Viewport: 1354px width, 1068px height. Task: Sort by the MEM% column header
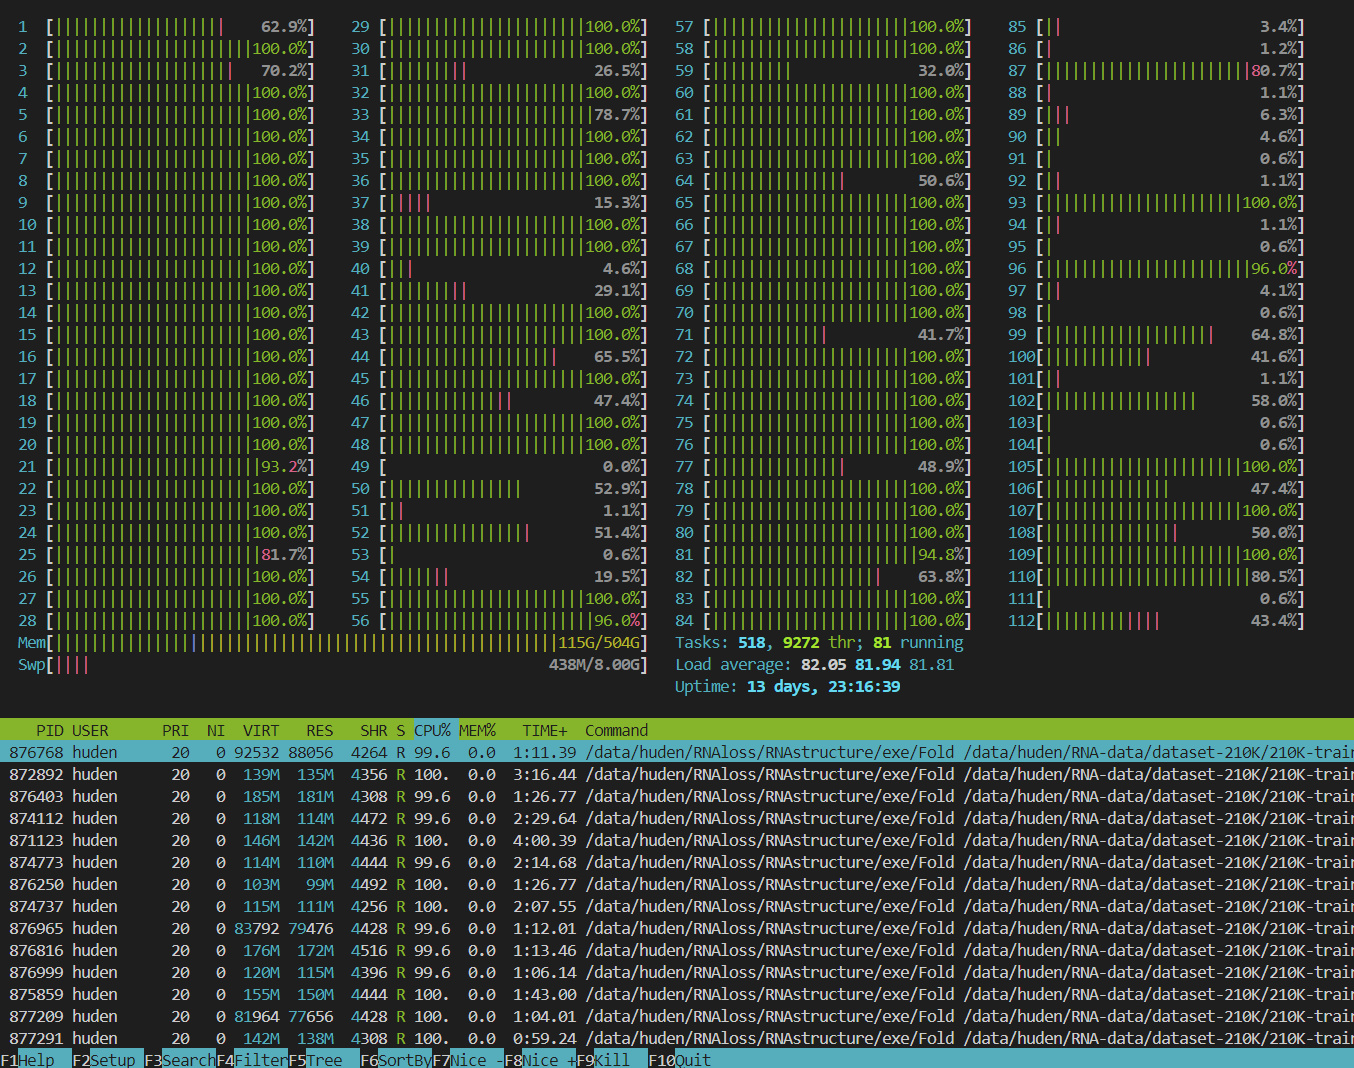[x=477, y=730]
